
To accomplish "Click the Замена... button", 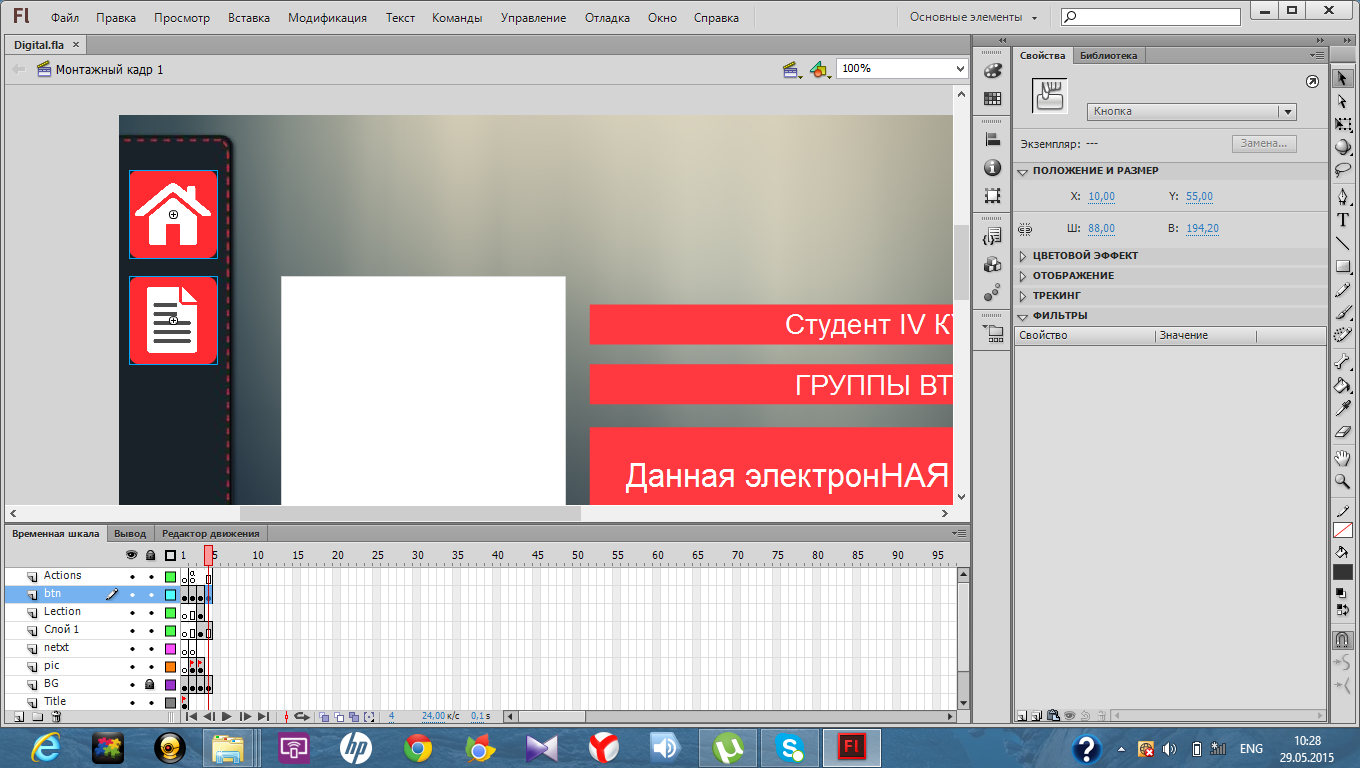I will (x=1264, y=143).
